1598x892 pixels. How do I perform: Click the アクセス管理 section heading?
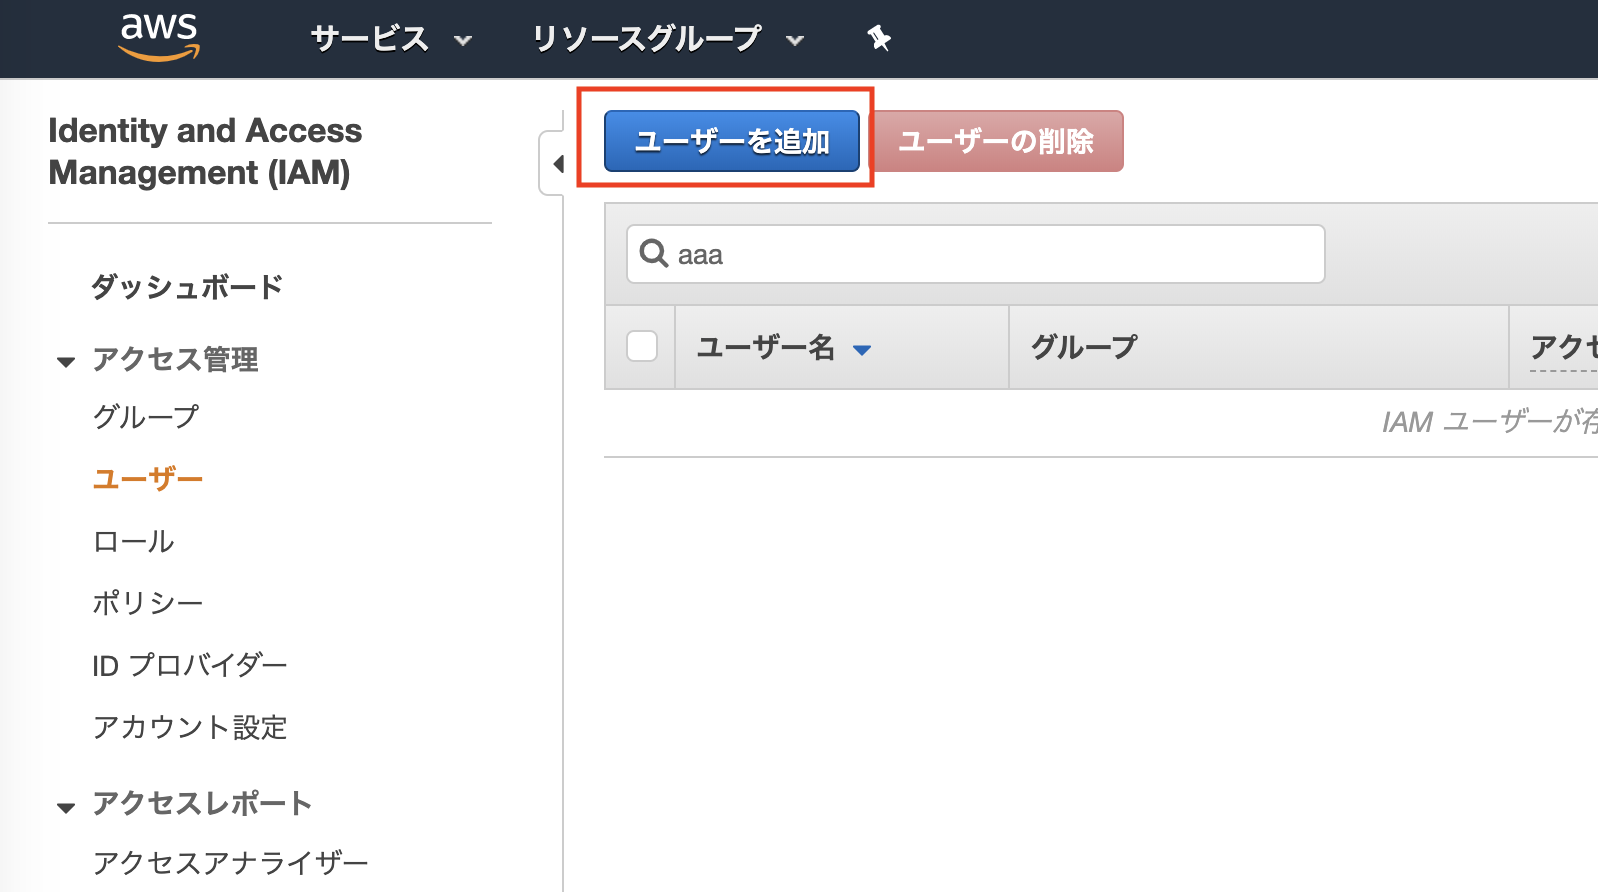175,359
